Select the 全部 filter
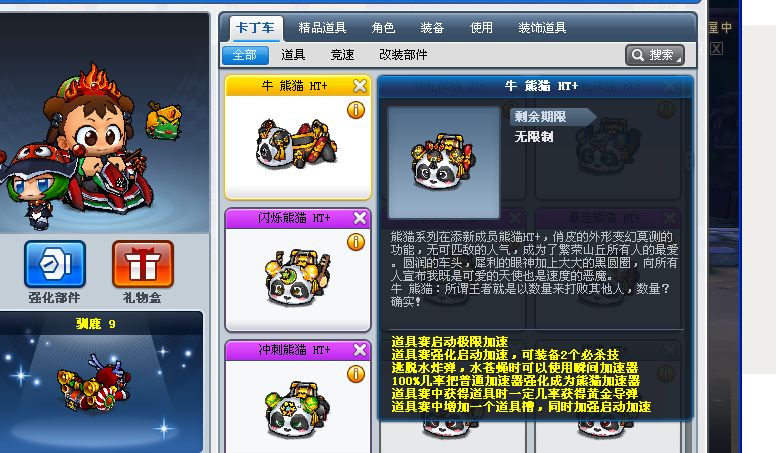This screenshot has width=776, height=453. (x=245, y=55)
